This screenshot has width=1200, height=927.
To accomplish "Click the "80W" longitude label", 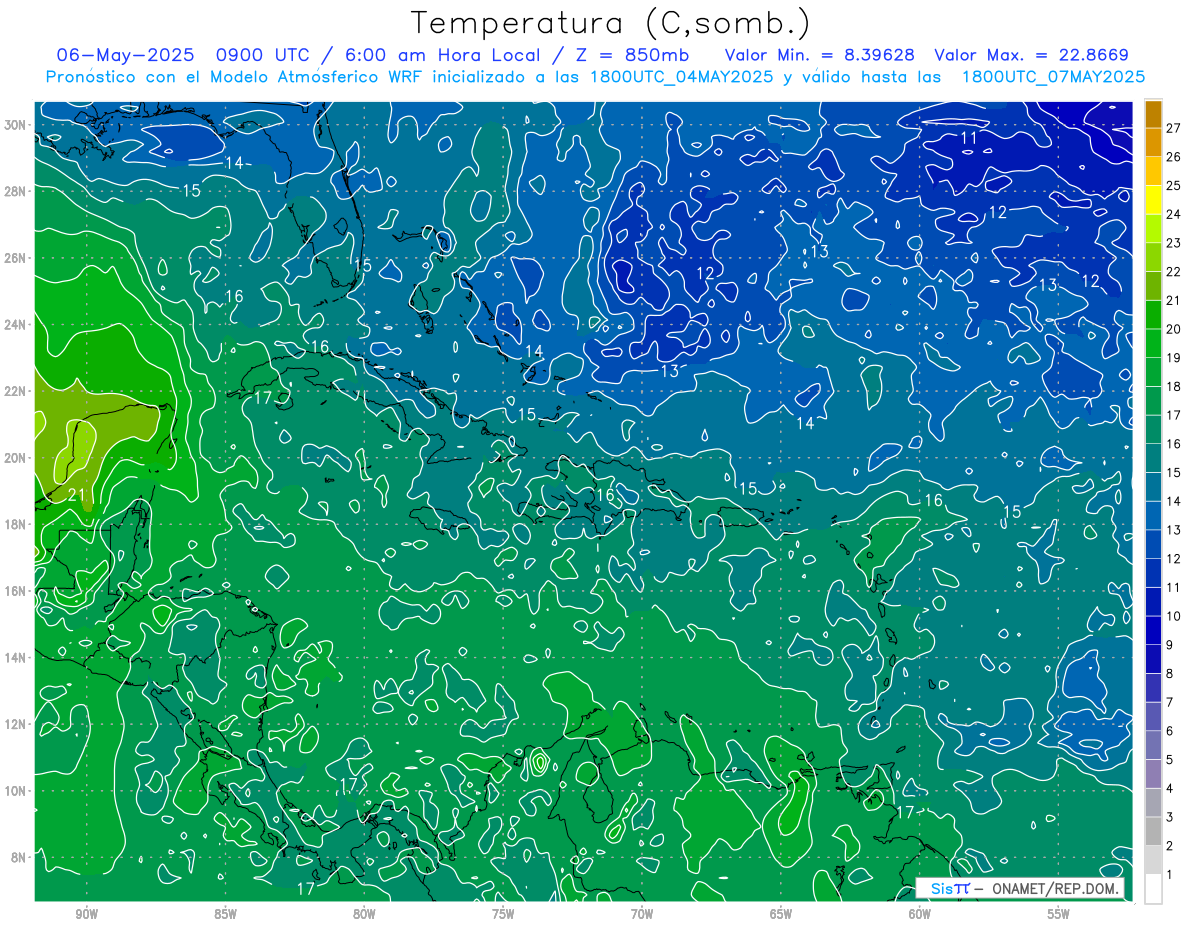I will 364,914.
